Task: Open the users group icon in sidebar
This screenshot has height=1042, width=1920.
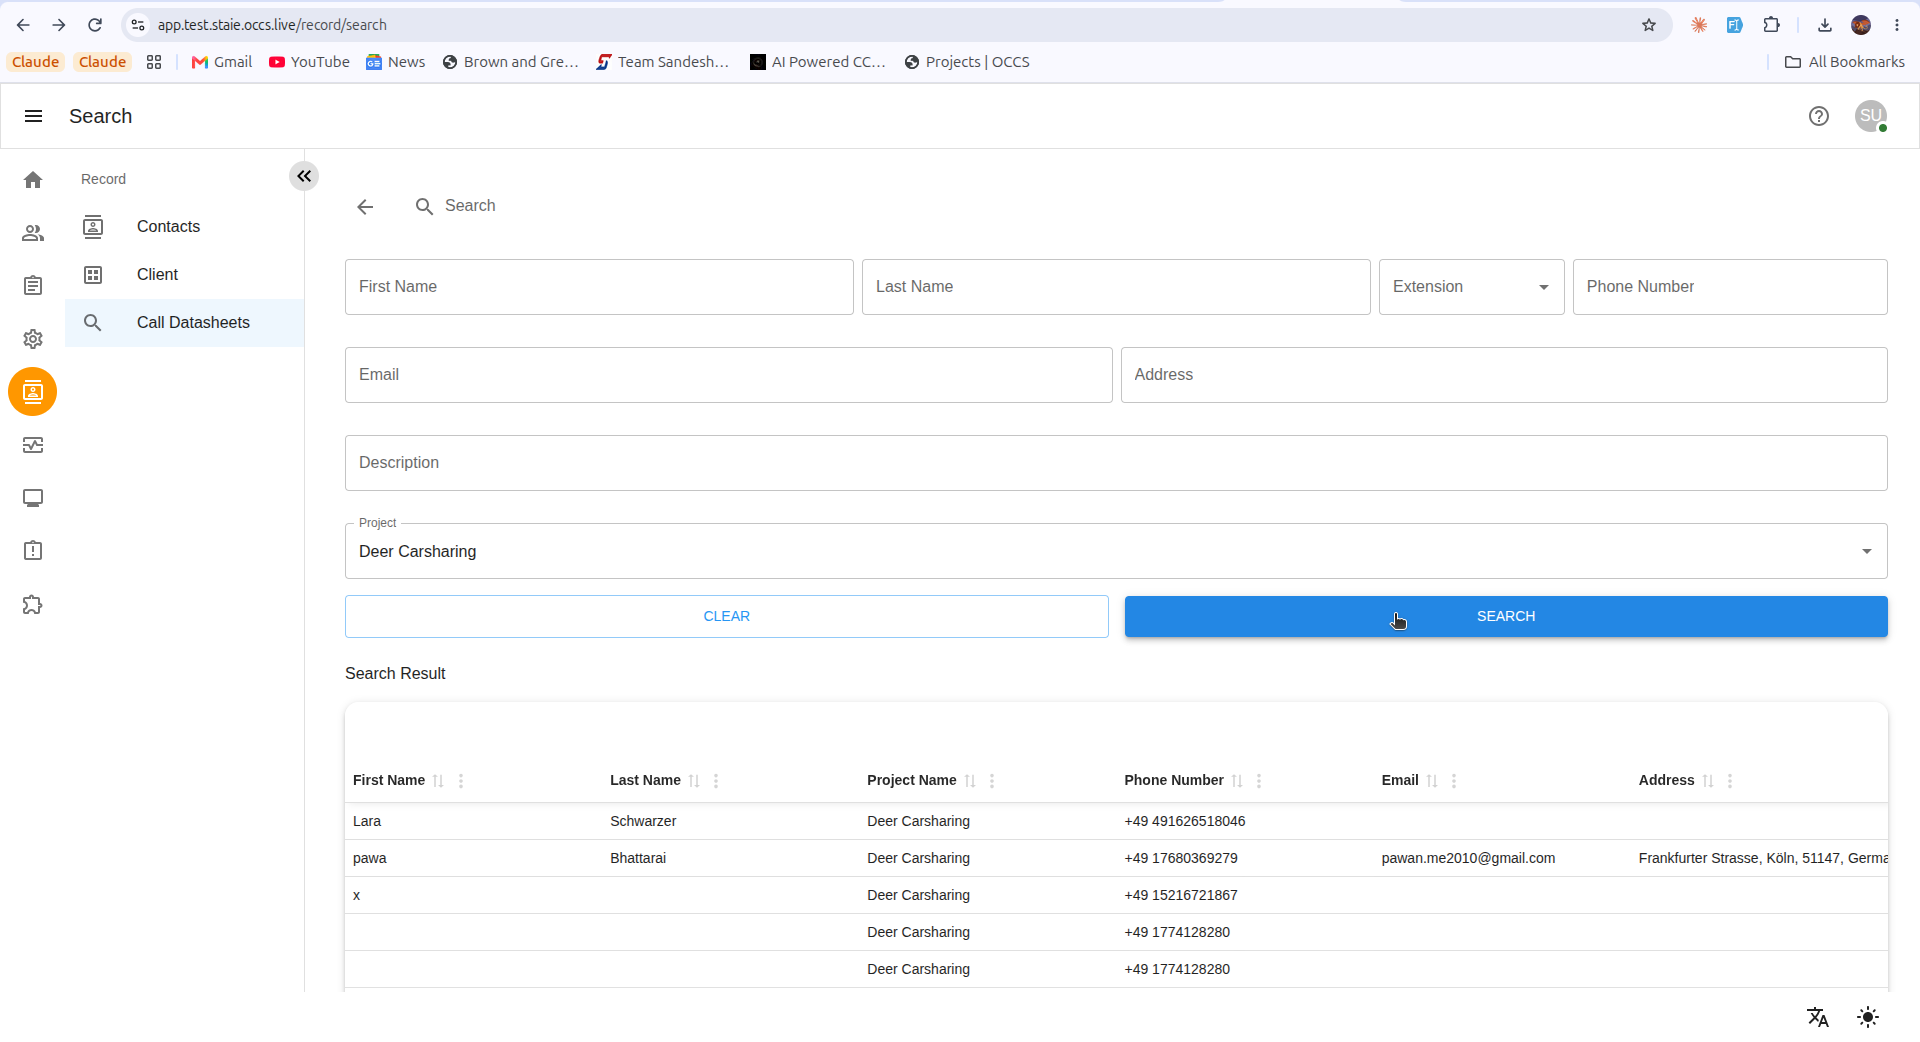Action: pos(33,233)
